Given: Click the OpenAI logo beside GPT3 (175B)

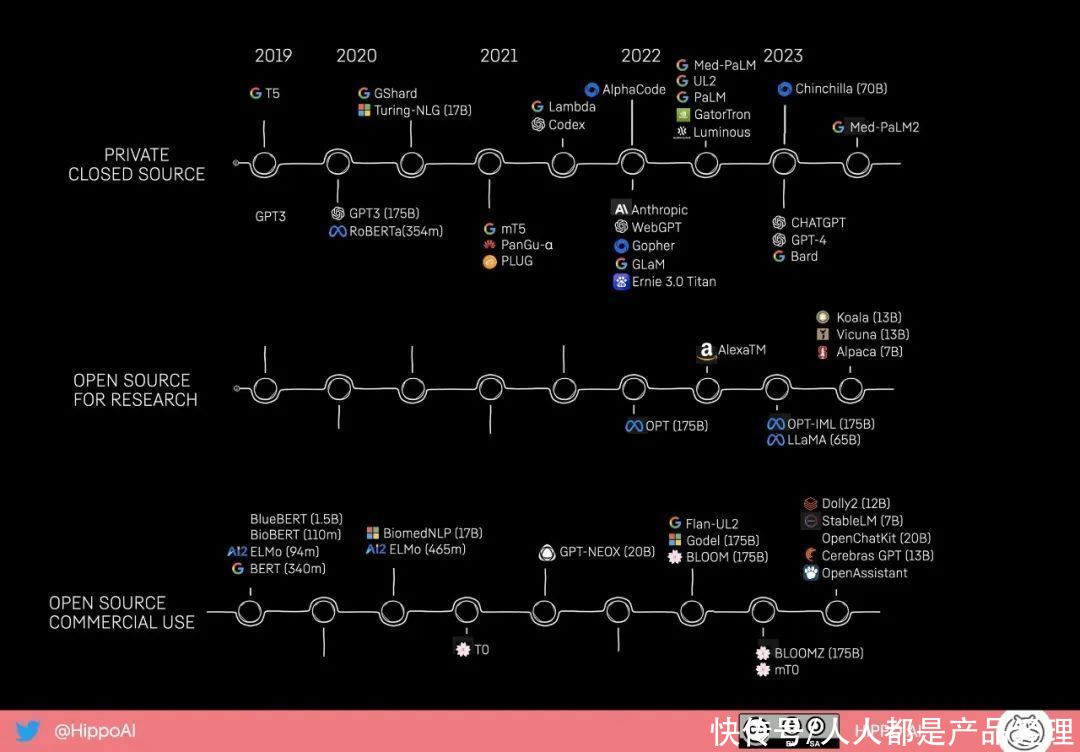Looking at the screenshot, I should click(338, 213).
